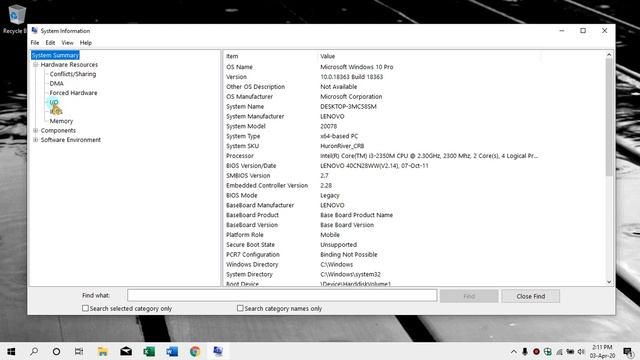Click the microphone tray icon
Image resolution: width=640 pixels, height=360 pixels.
coord(525,352)
